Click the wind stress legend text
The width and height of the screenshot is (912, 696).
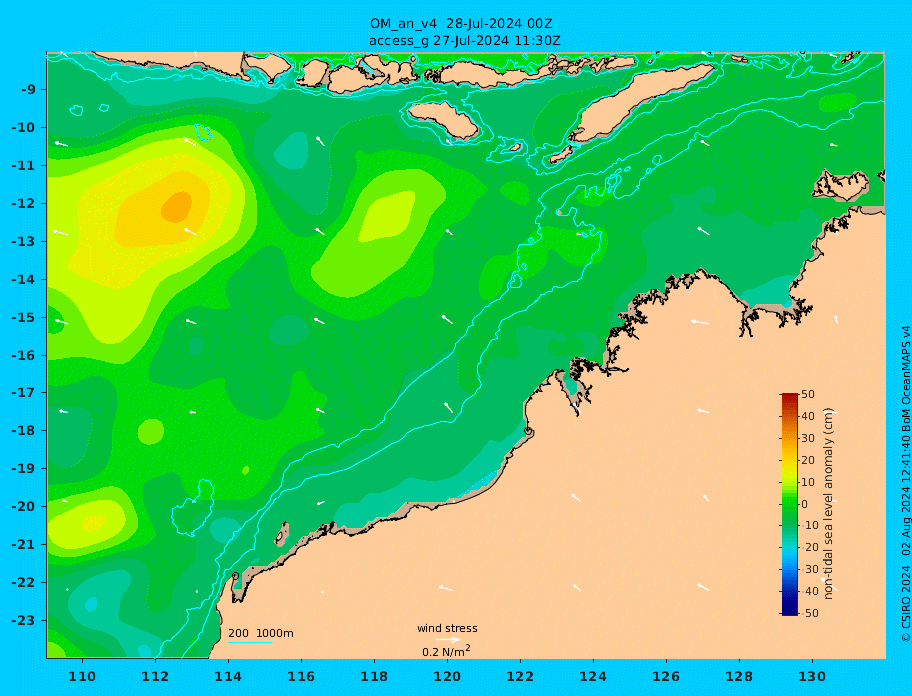point(447,628)
